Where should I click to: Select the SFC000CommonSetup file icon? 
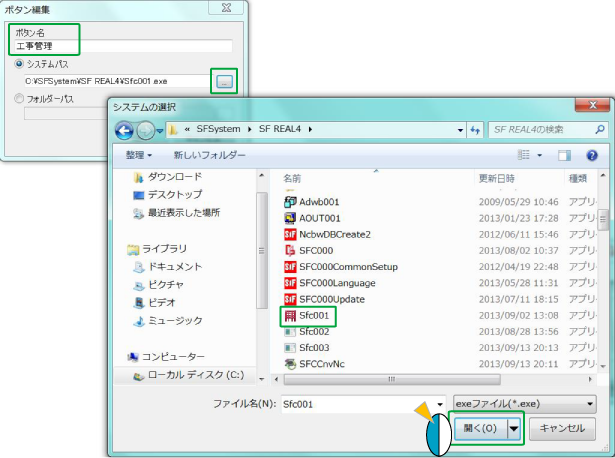point(290,267)
